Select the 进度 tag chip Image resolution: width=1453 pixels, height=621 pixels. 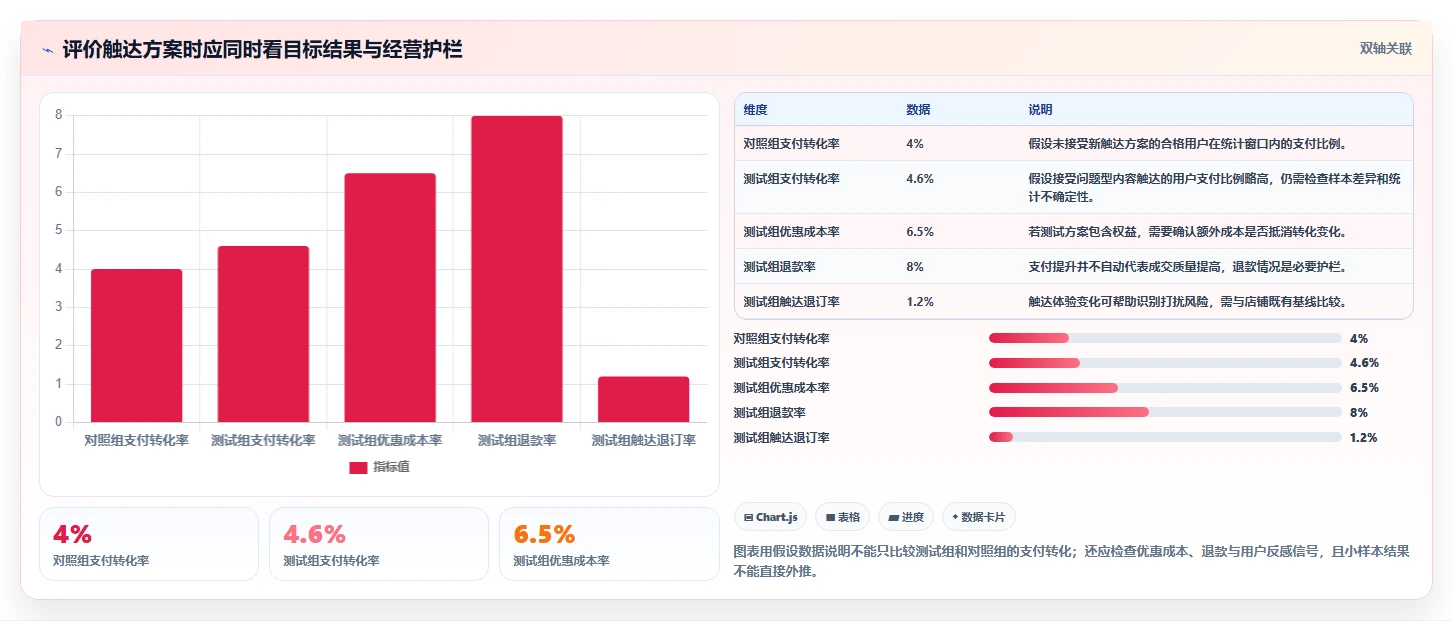point(906,517)
